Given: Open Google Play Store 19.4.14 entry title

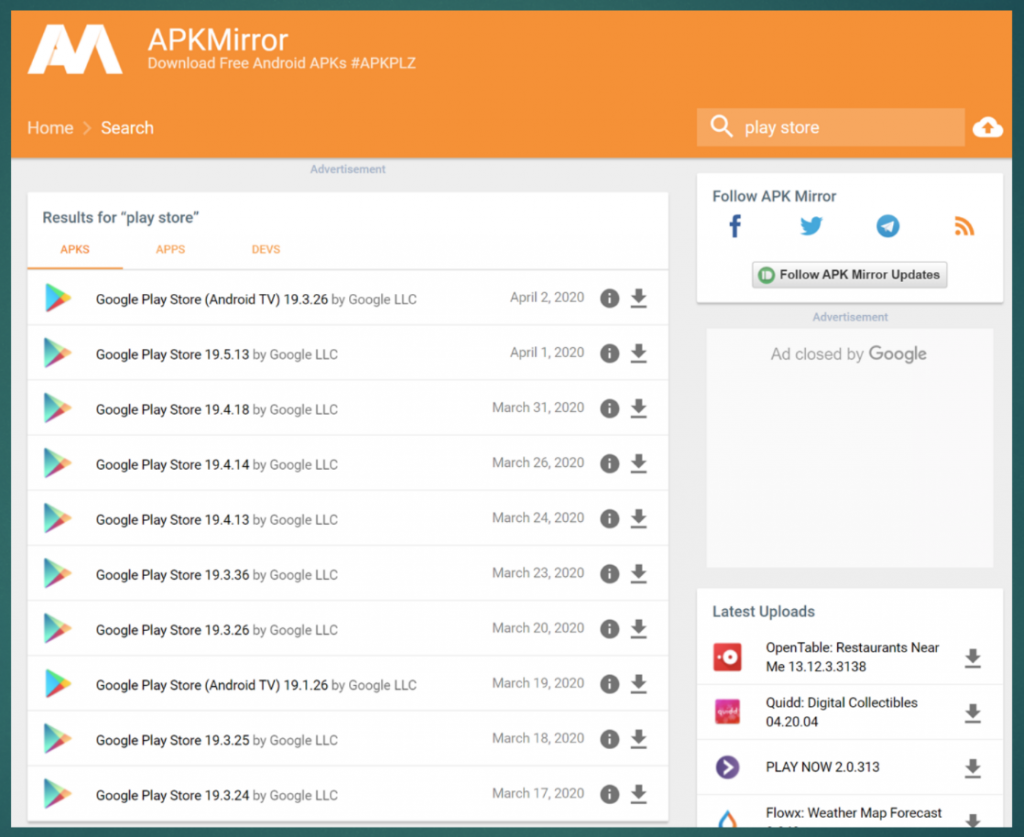Looking at the screenshot, I should point(172,464).
